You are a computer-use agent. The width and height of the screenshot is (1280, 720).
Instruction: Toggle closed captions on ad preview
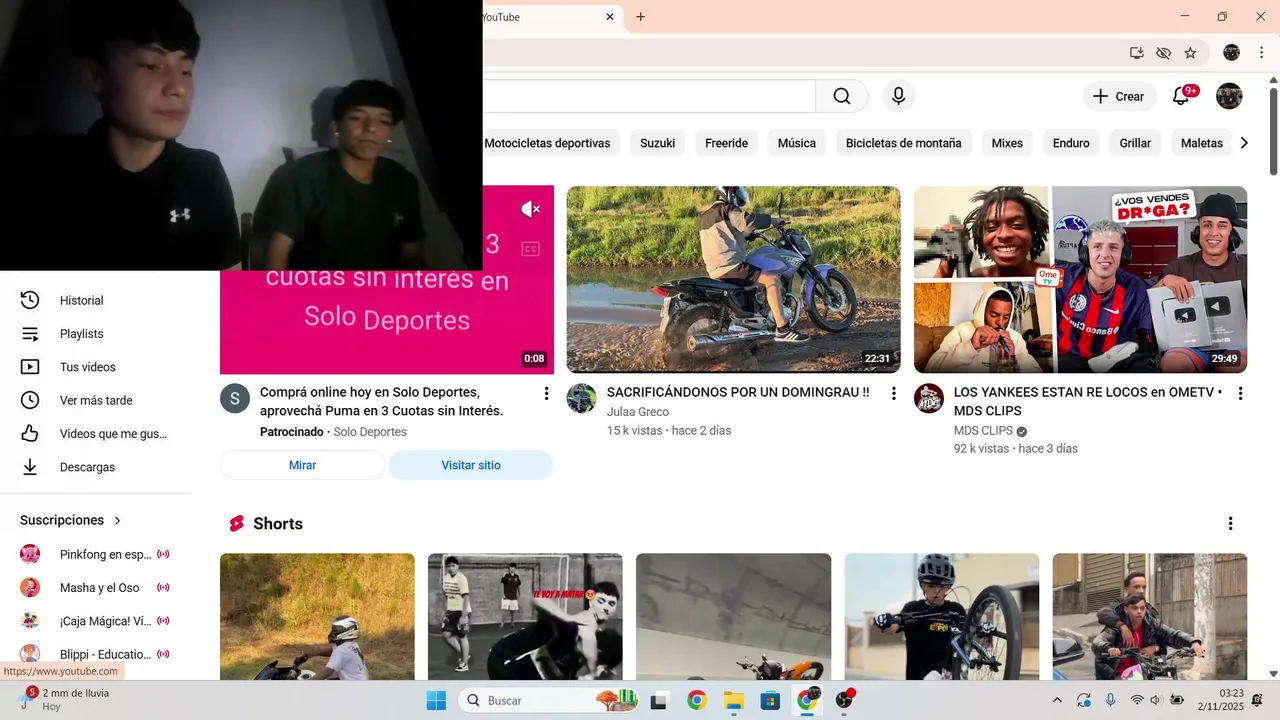[x=530, y=249]
